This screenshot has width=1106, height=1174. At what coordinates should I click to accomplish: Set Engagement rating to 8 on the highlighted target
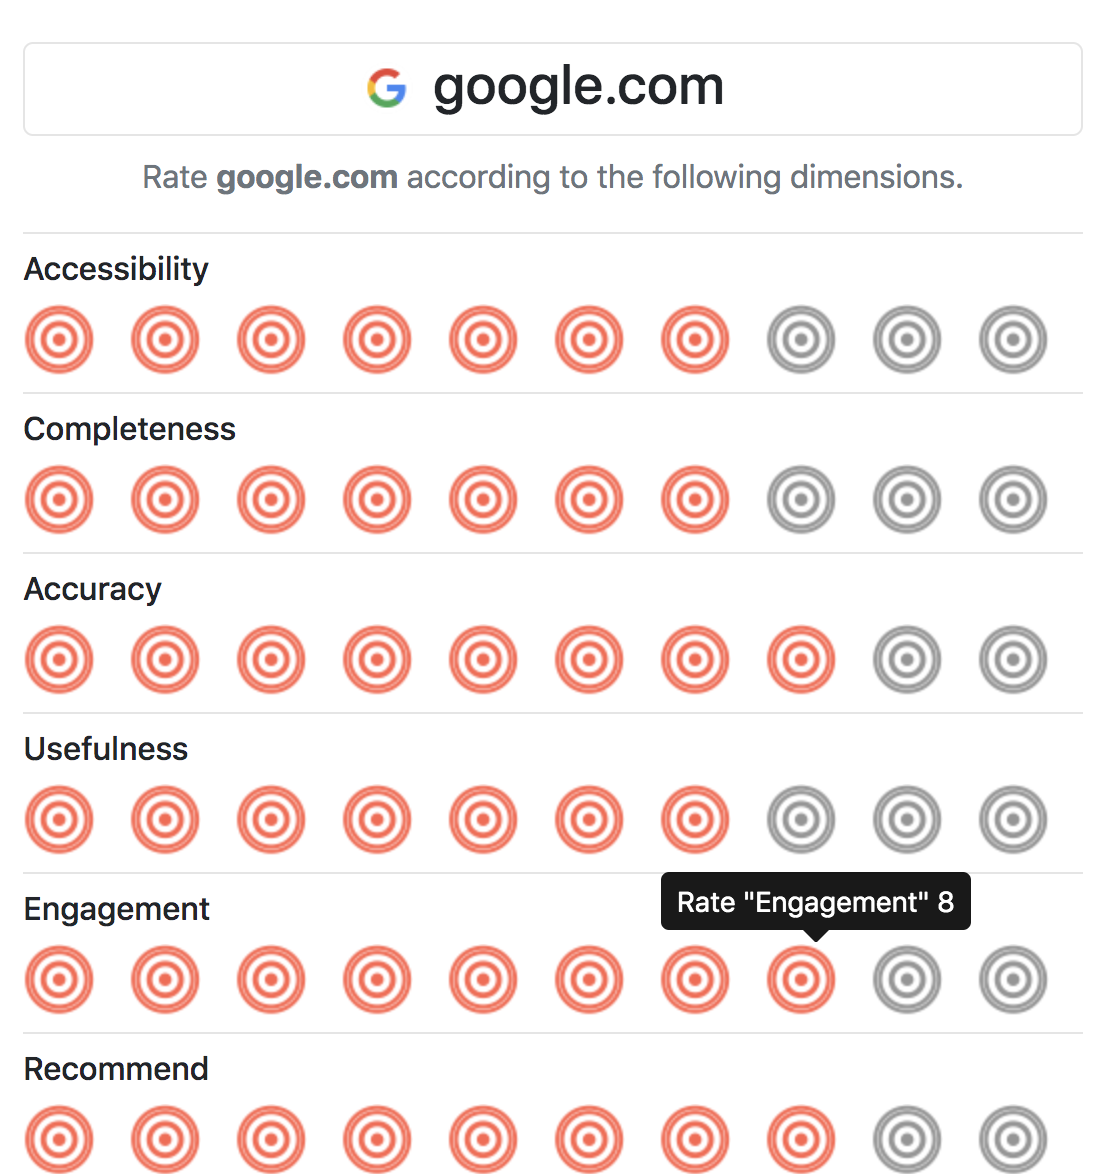pyautogui.click(x=801, y=980)
